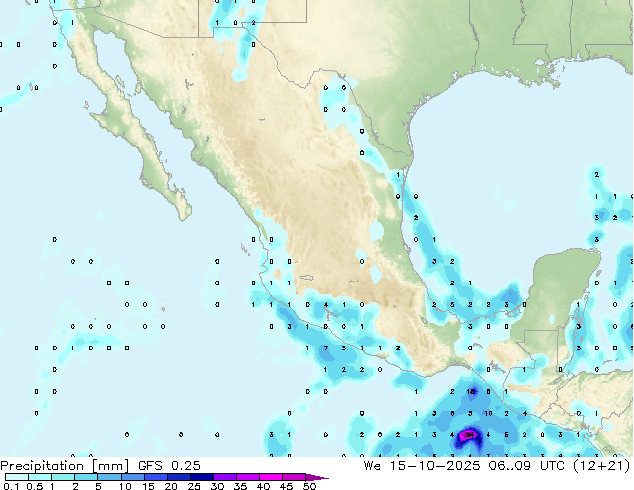Click the 'GFS 0.25' model label

tap(169, 465)
